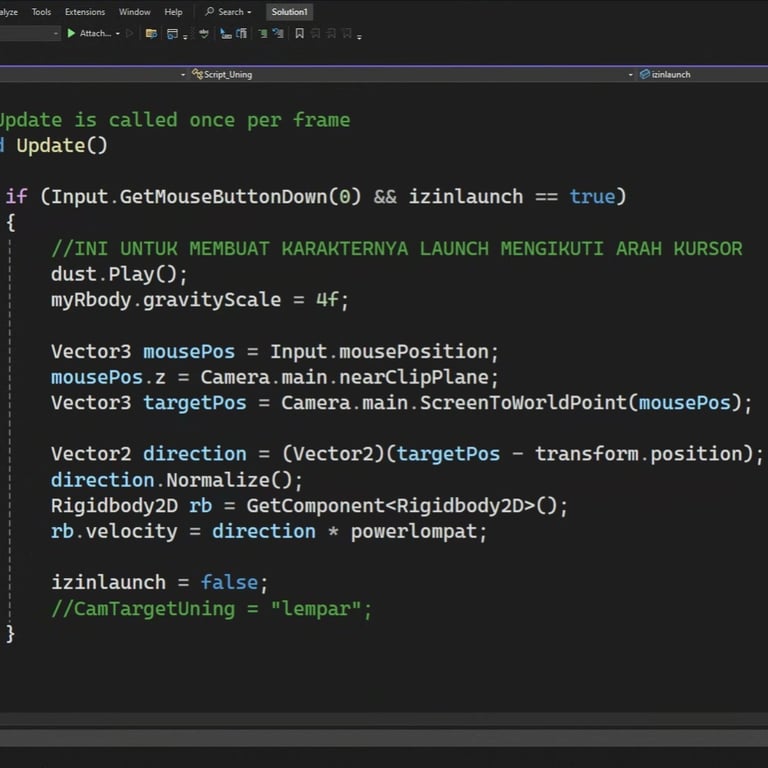Click the Uncomment Selected Lines icon
This screenshot has width=768, height=768.
pyautogui.click(x=278, y=33)
